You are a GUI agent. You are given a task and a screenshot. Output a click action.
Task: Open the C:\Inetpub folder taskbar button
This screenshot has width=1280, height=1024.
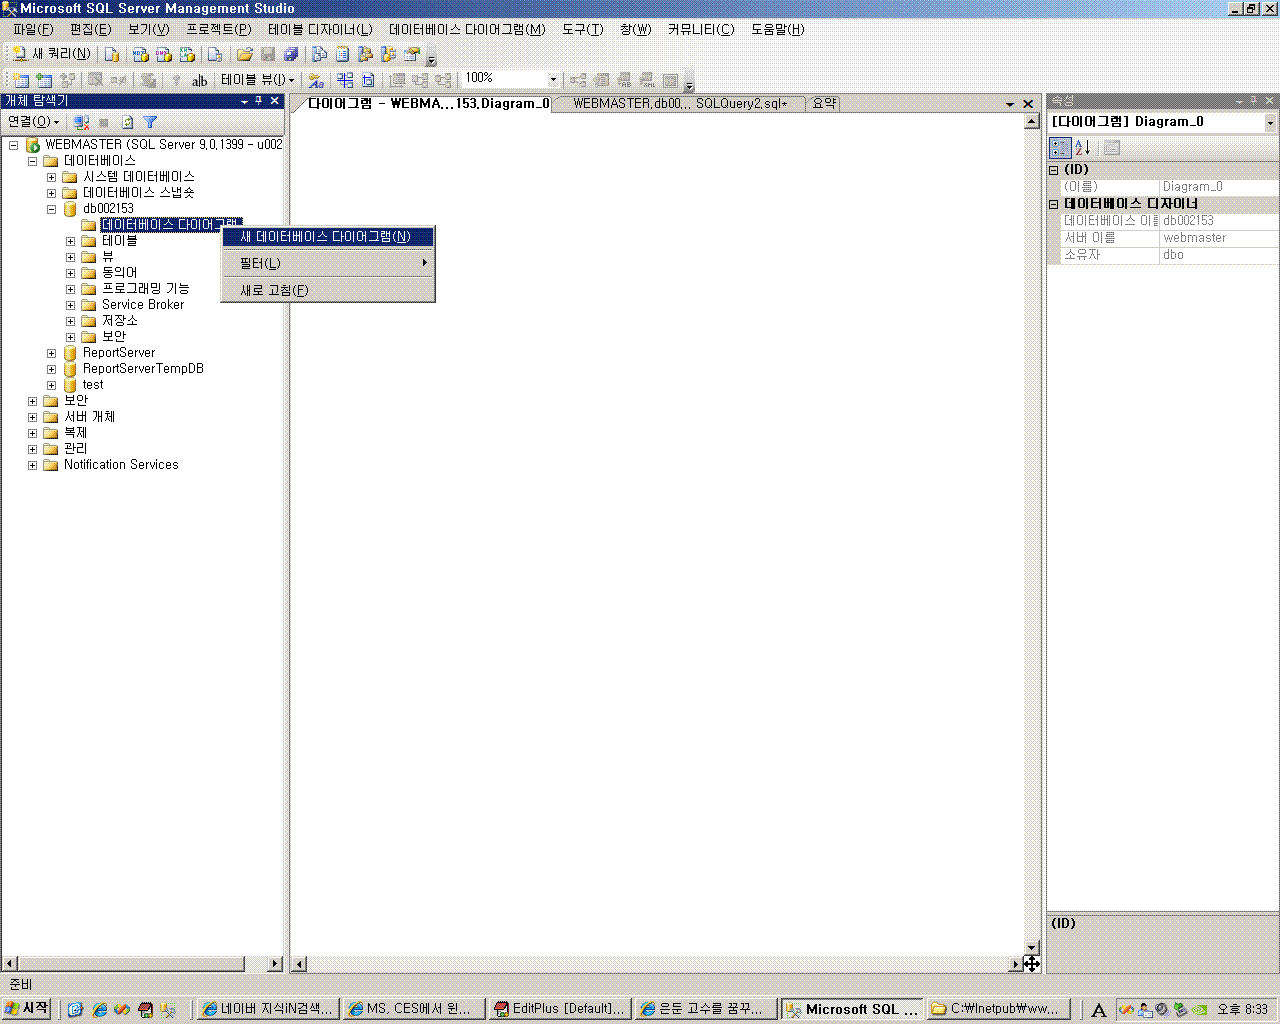click(1000, 1009)
